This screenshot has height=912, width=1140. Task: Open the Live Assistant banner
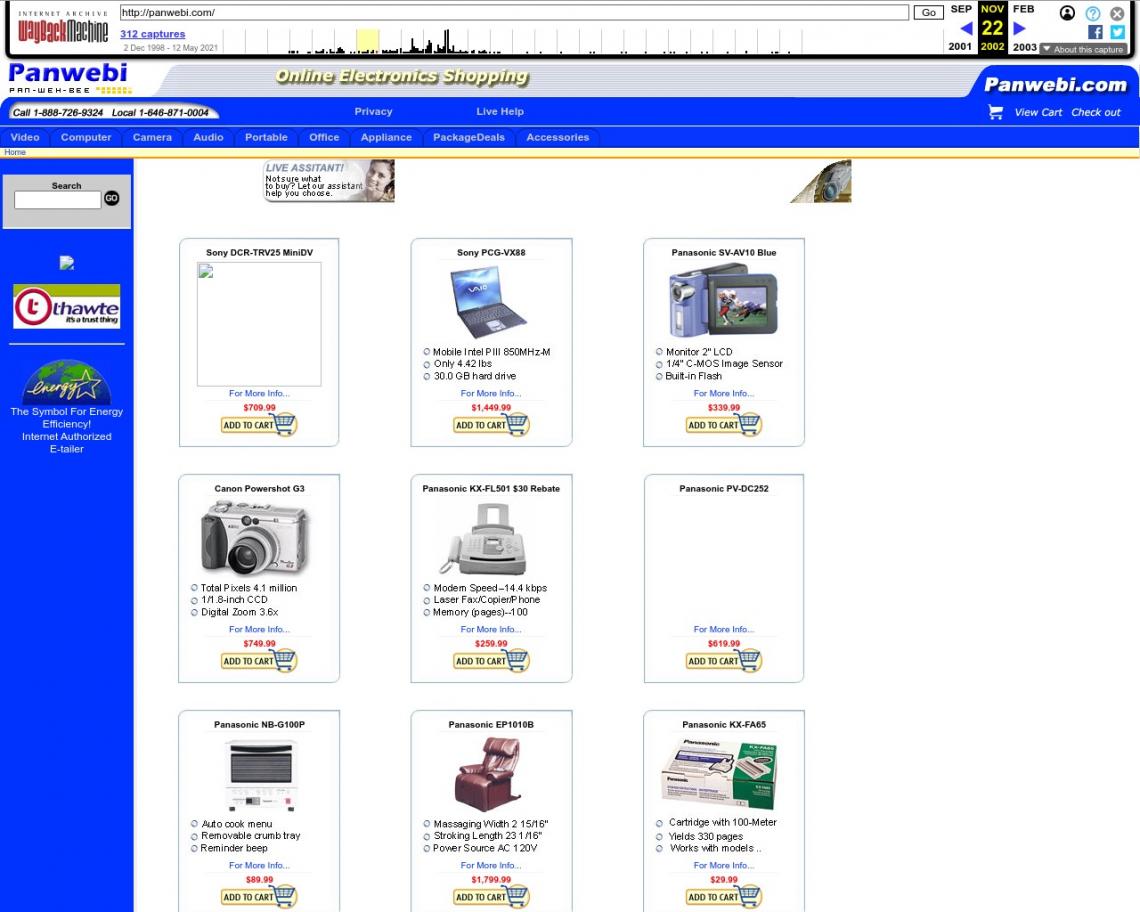pos(329,180)
